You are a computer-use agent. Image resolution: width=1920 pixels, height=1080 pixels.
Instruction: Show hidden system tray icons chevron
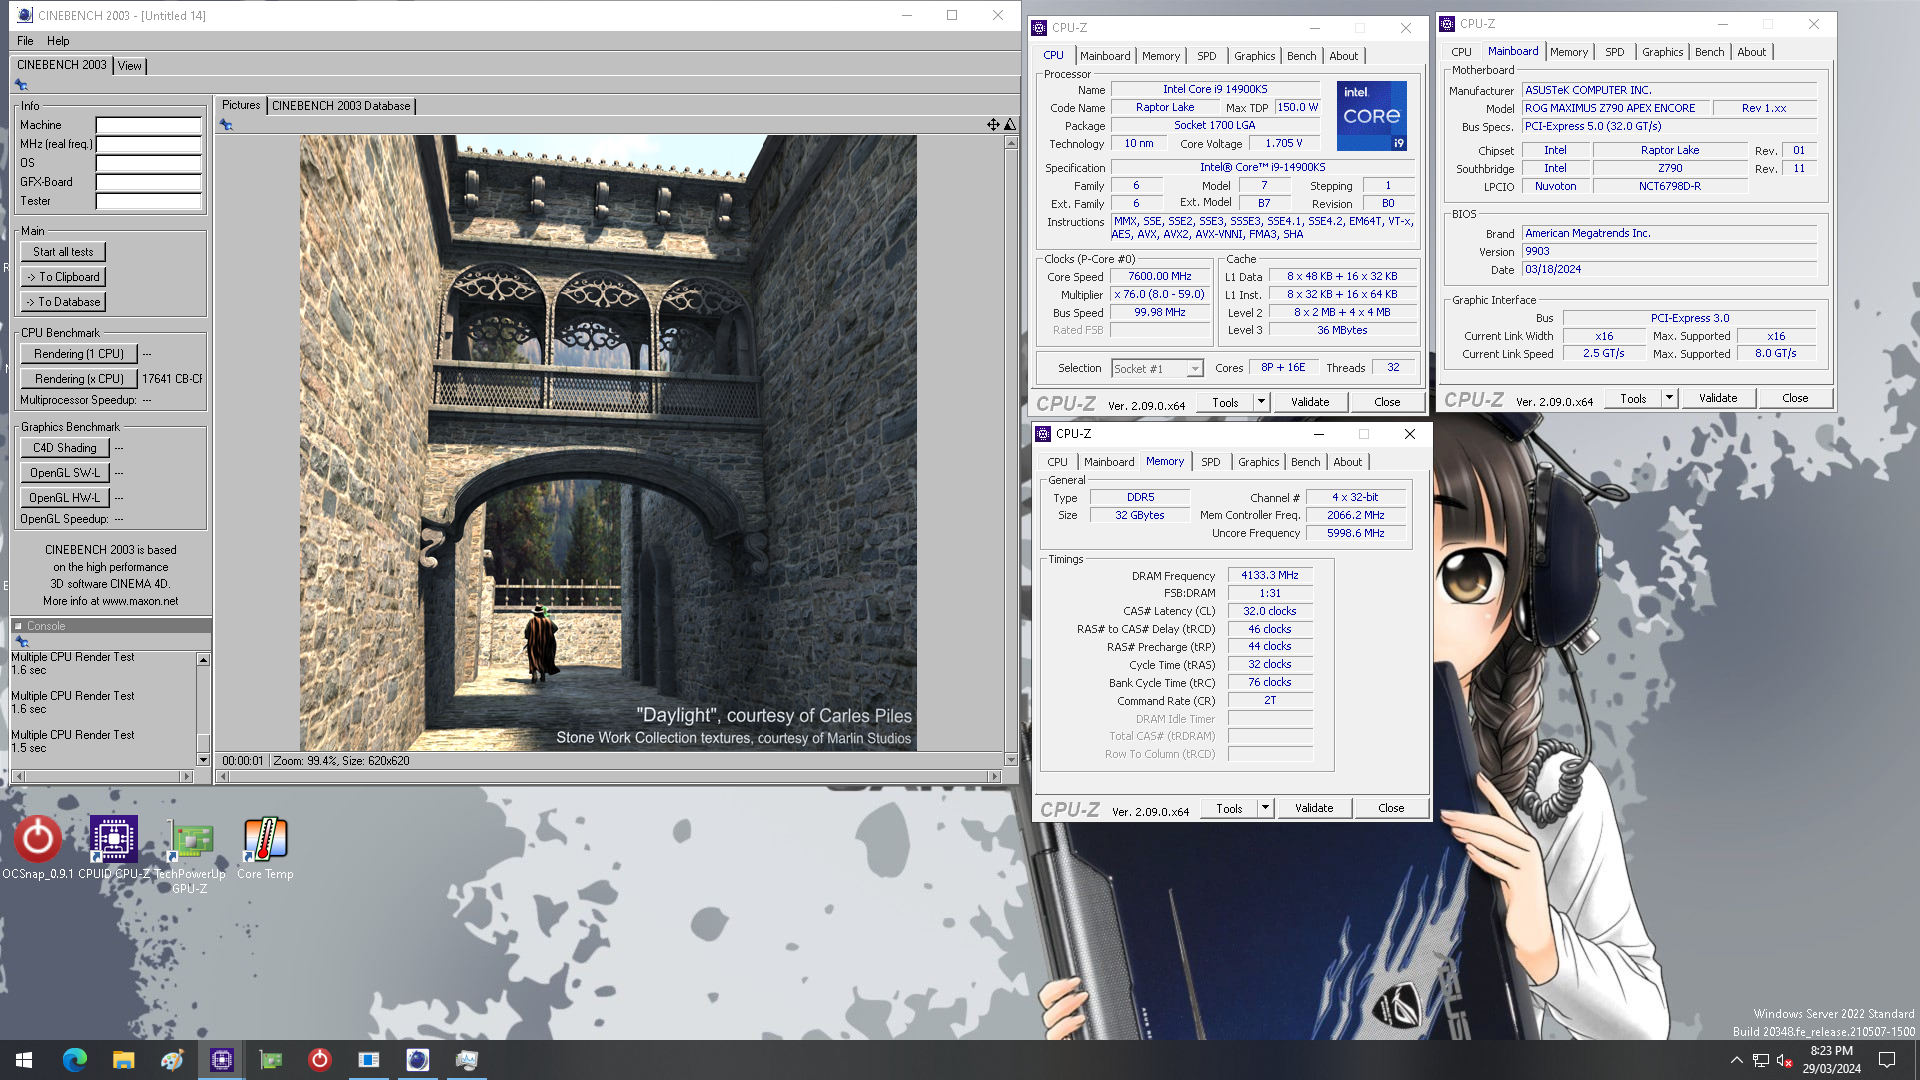coord(1736,1060)
